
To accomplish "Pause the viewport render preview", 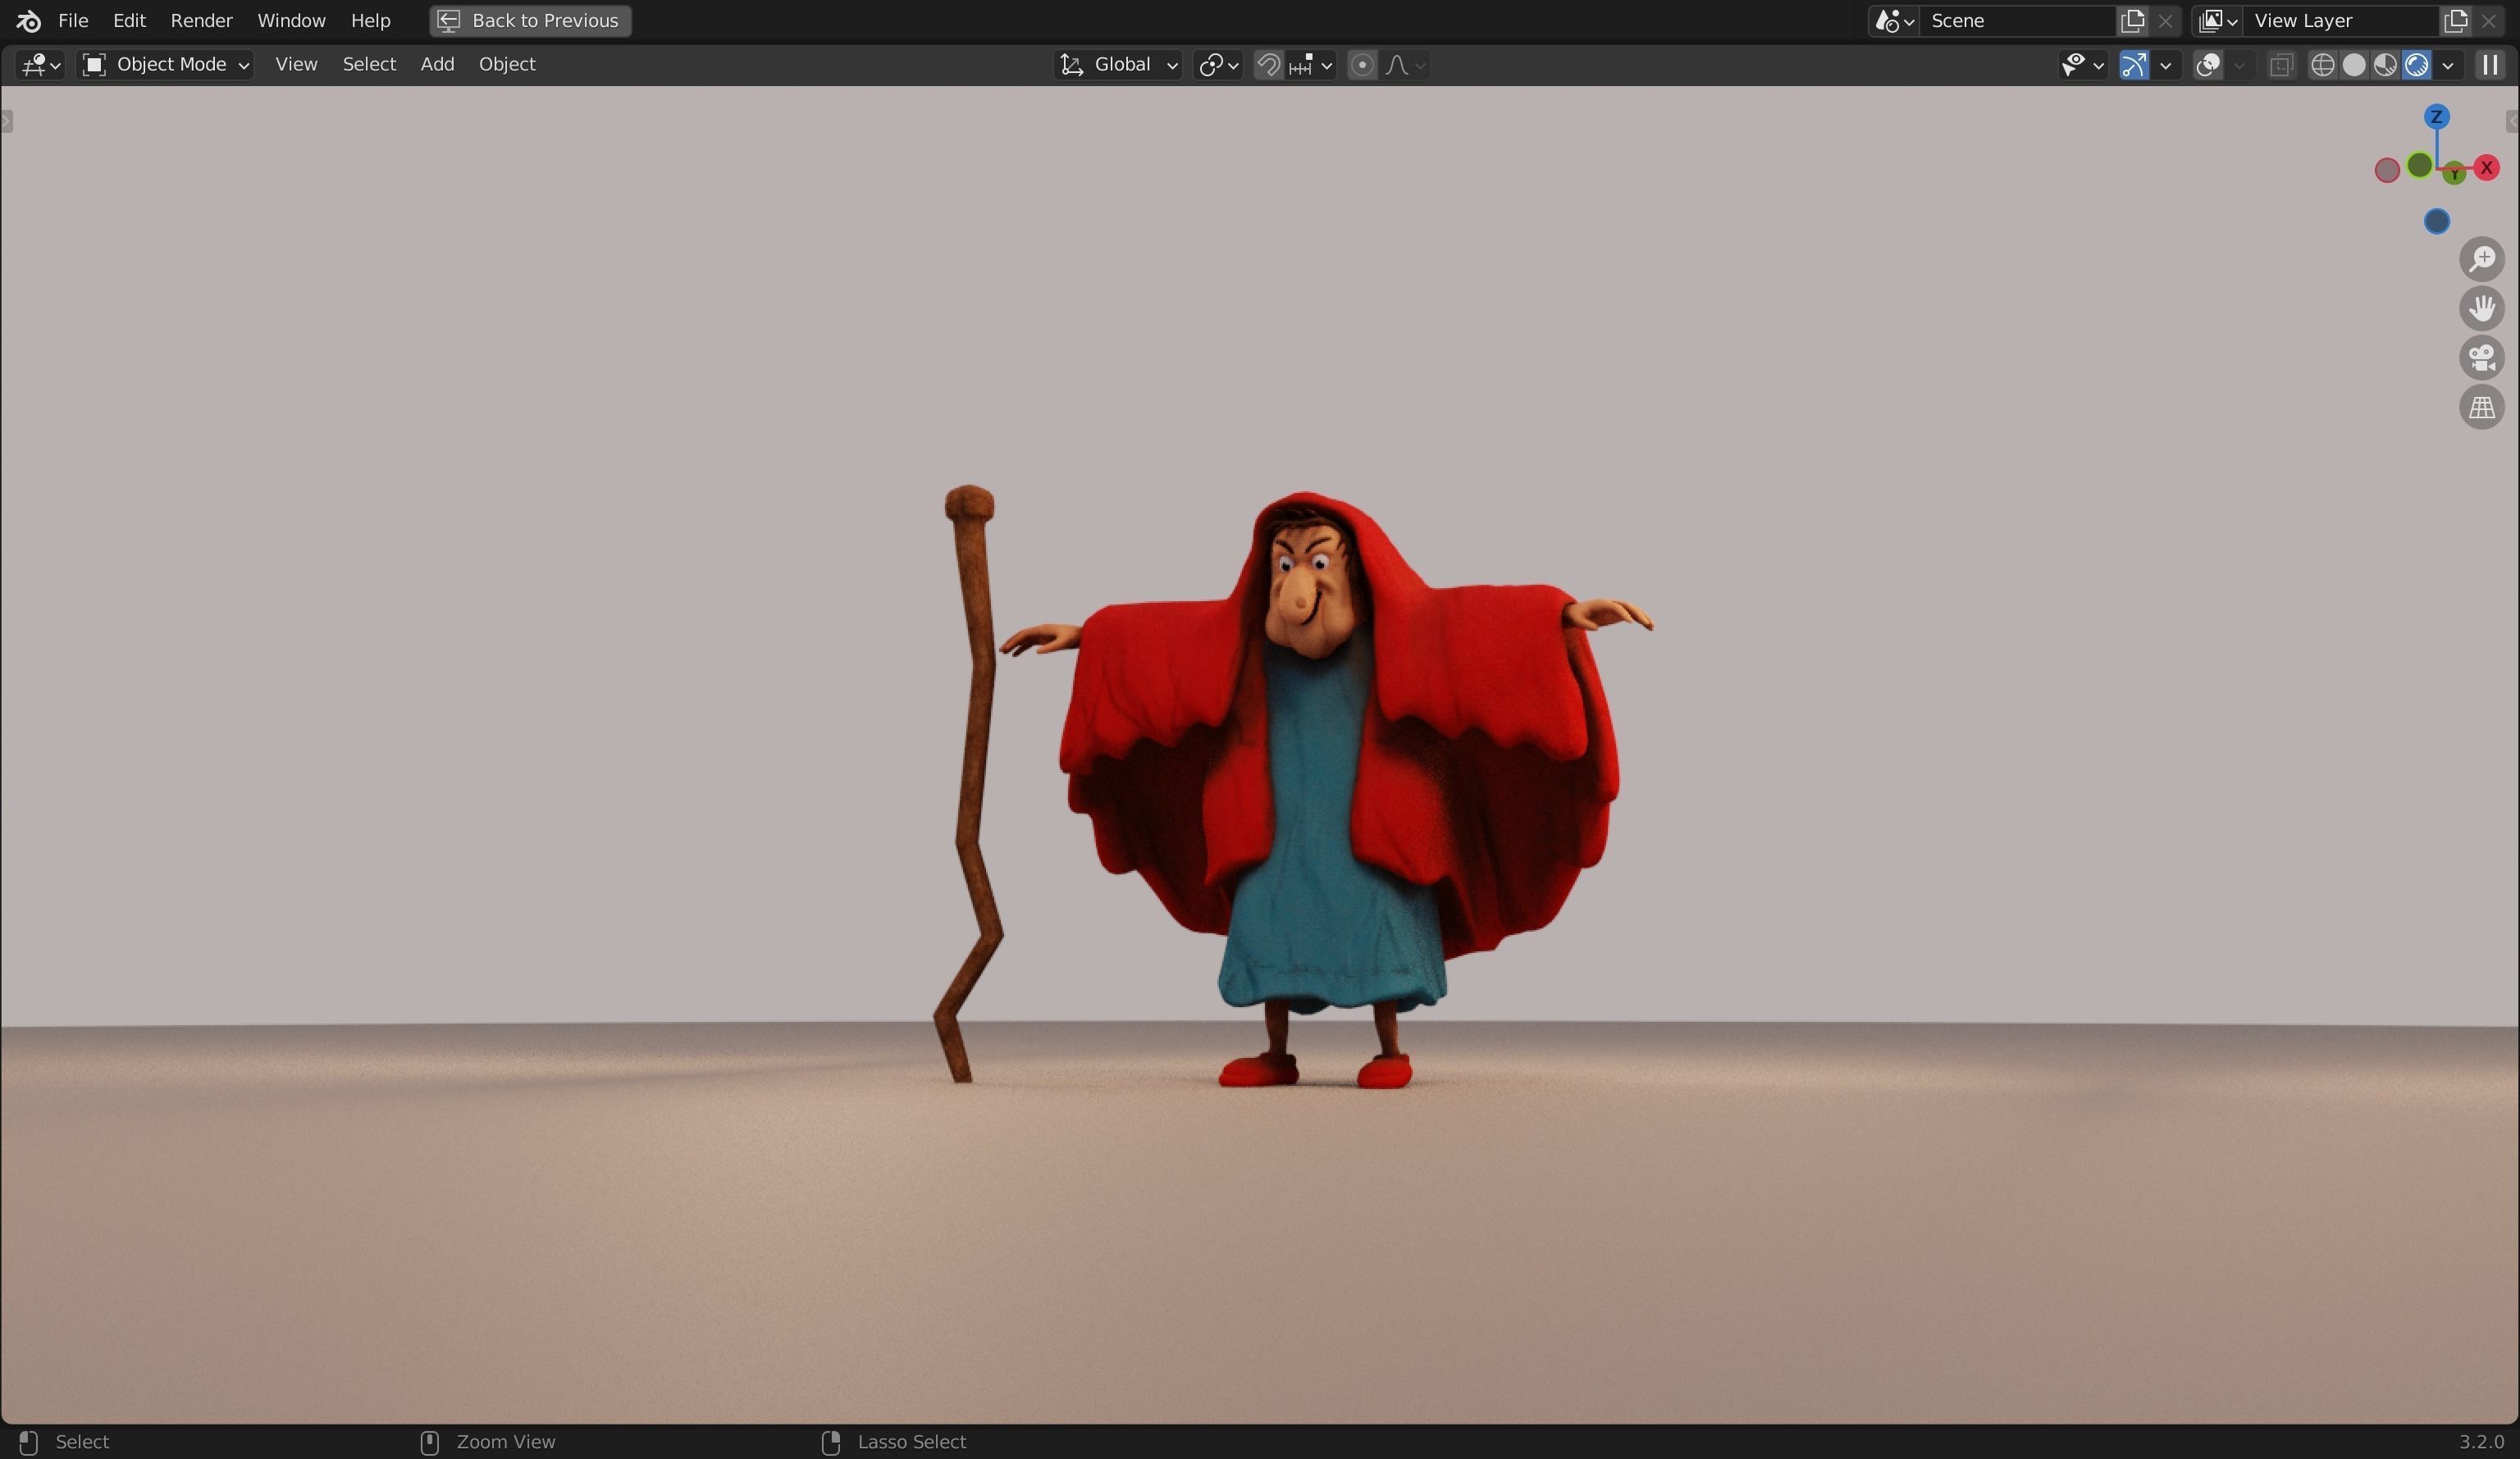I will 2489,65.
